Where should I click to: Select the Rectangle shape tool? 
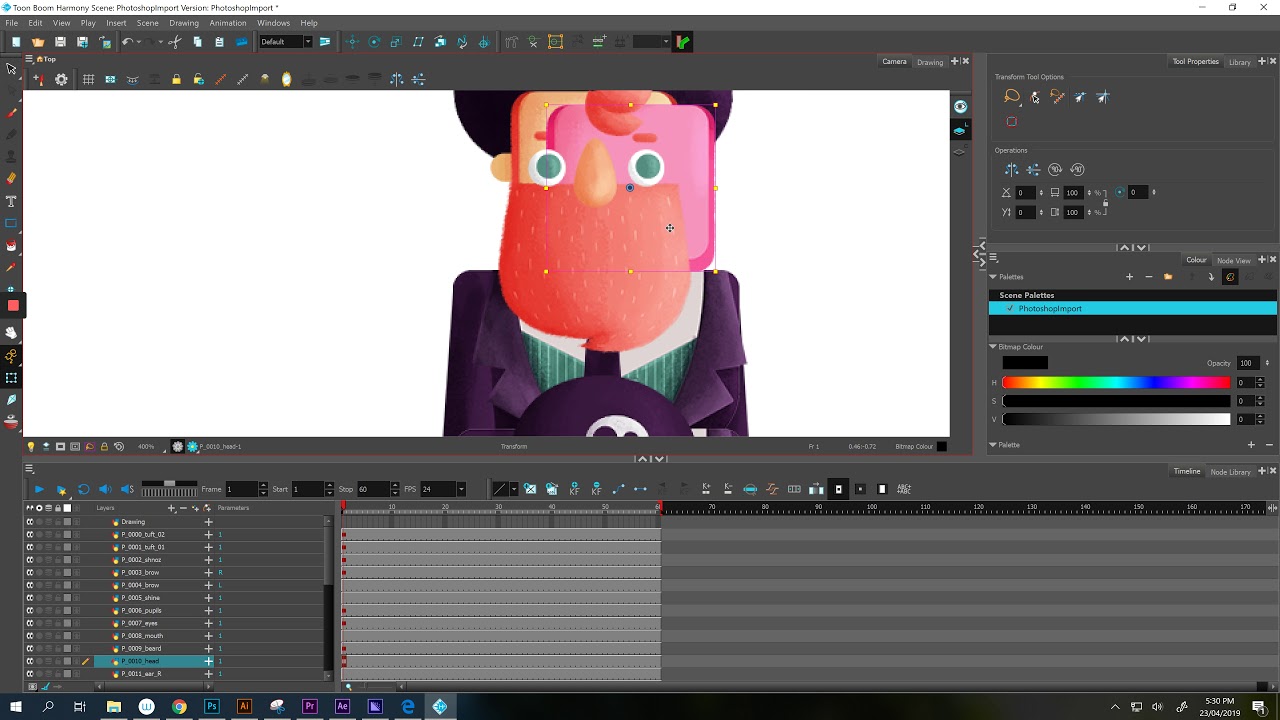point(12,222)
